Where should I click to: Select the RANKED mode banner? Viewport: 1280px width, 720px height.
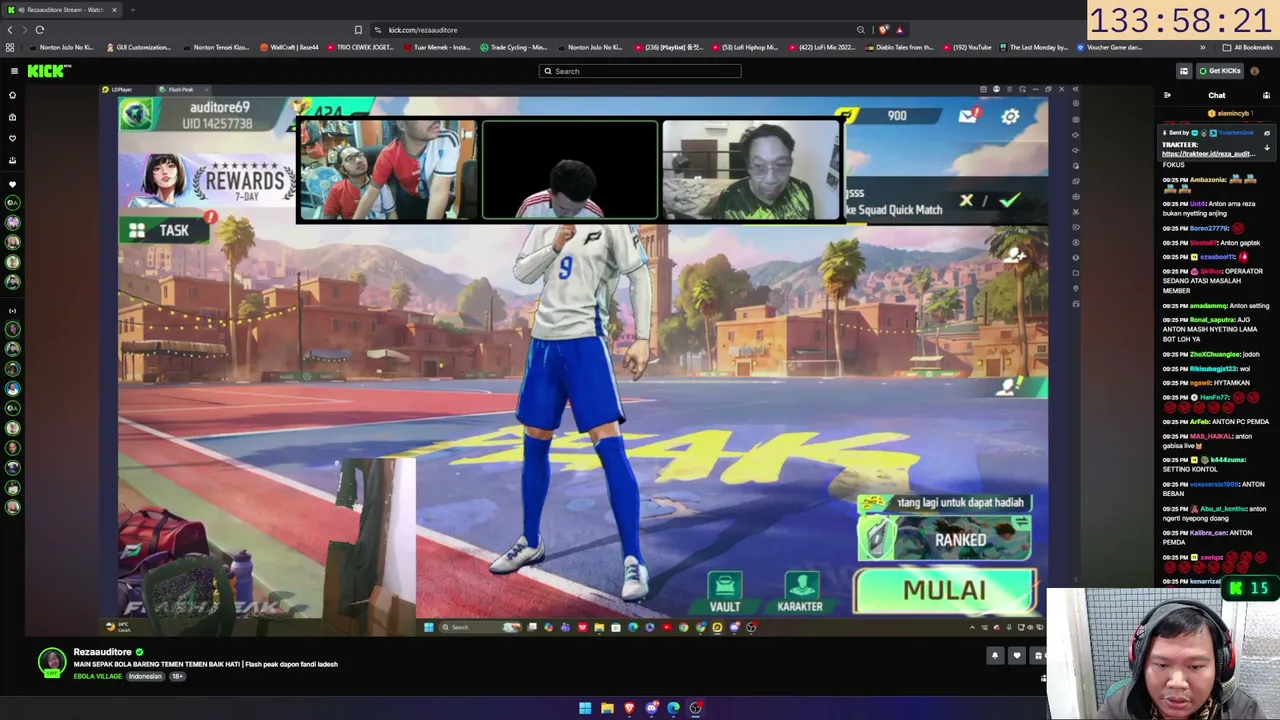(945, 540)
